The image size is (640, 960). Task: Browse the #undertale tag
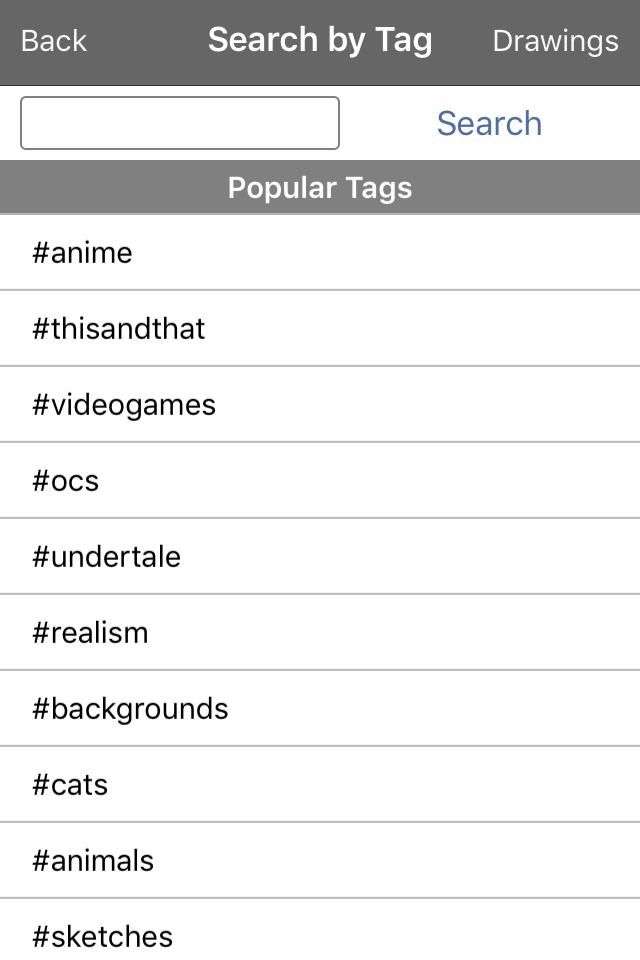[106, 557]
